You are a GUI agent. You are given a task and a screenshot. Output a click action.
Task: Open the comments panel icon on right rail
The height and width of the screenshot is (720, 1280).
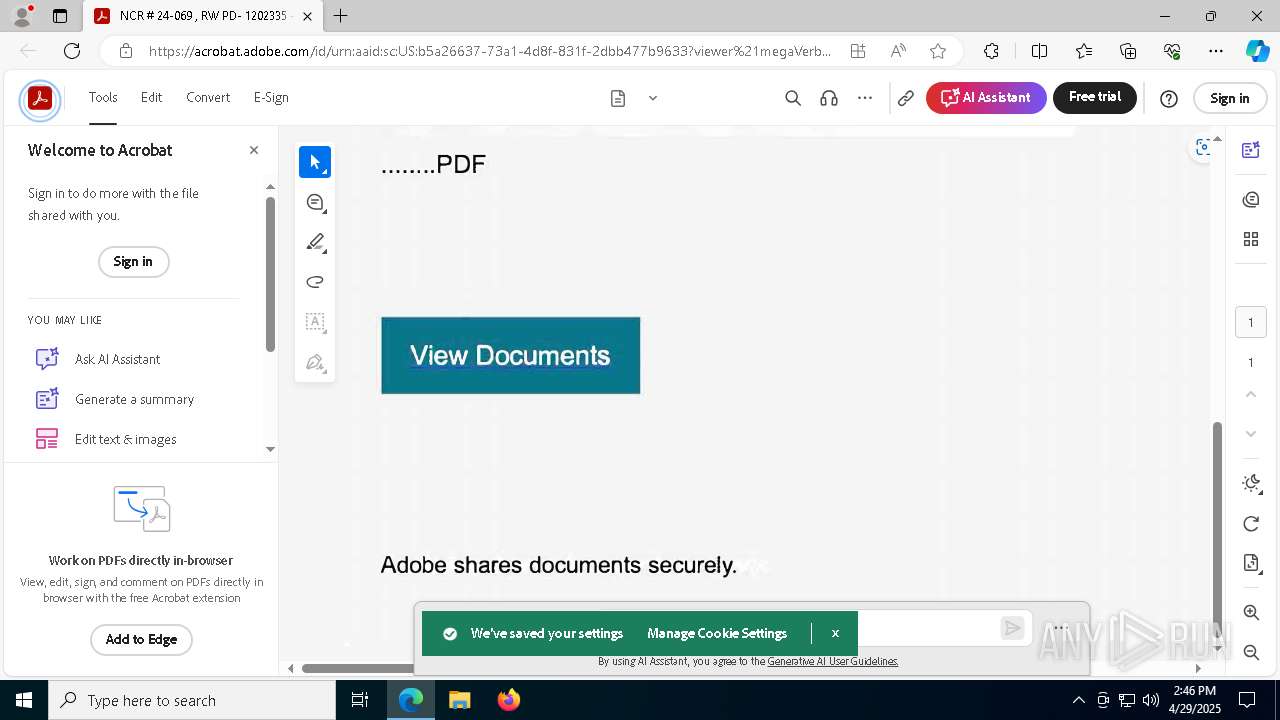click(x=1250, y=200)
